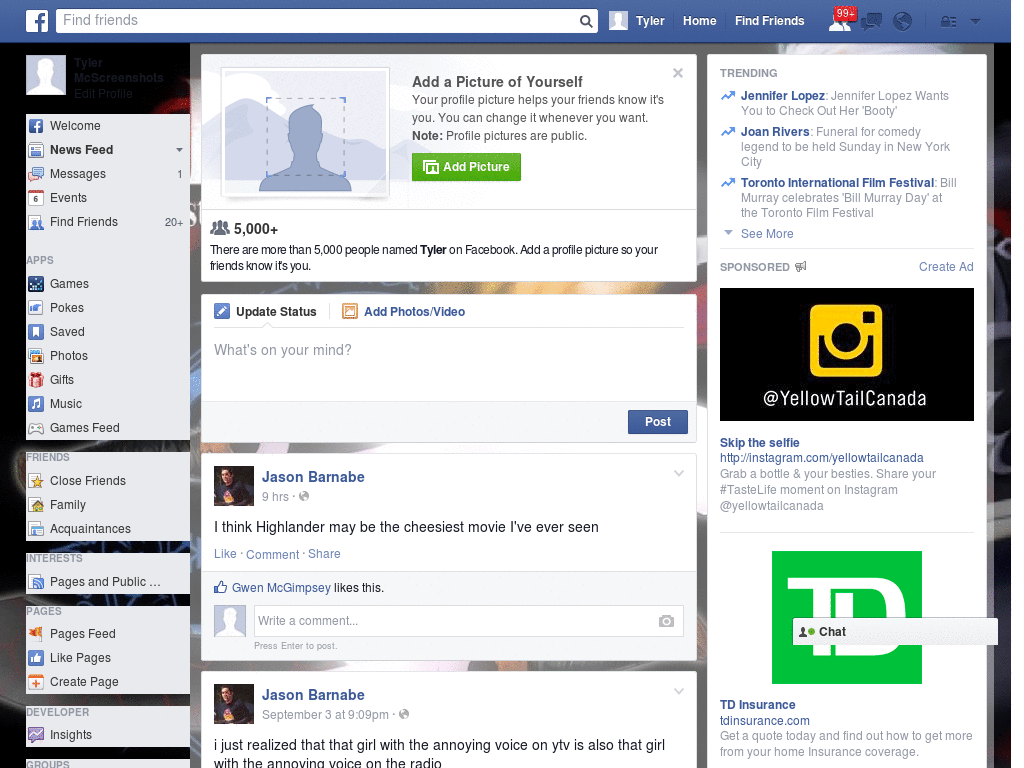
Task: Click the Games Feed controller icon
Action: 36,428
